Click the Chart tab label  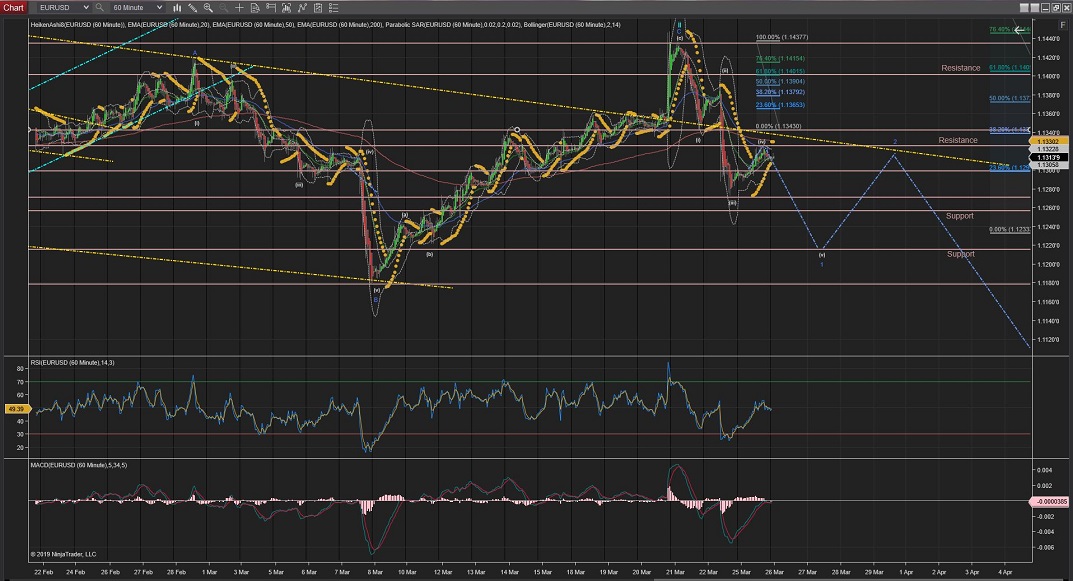click(x=13, y=8)
